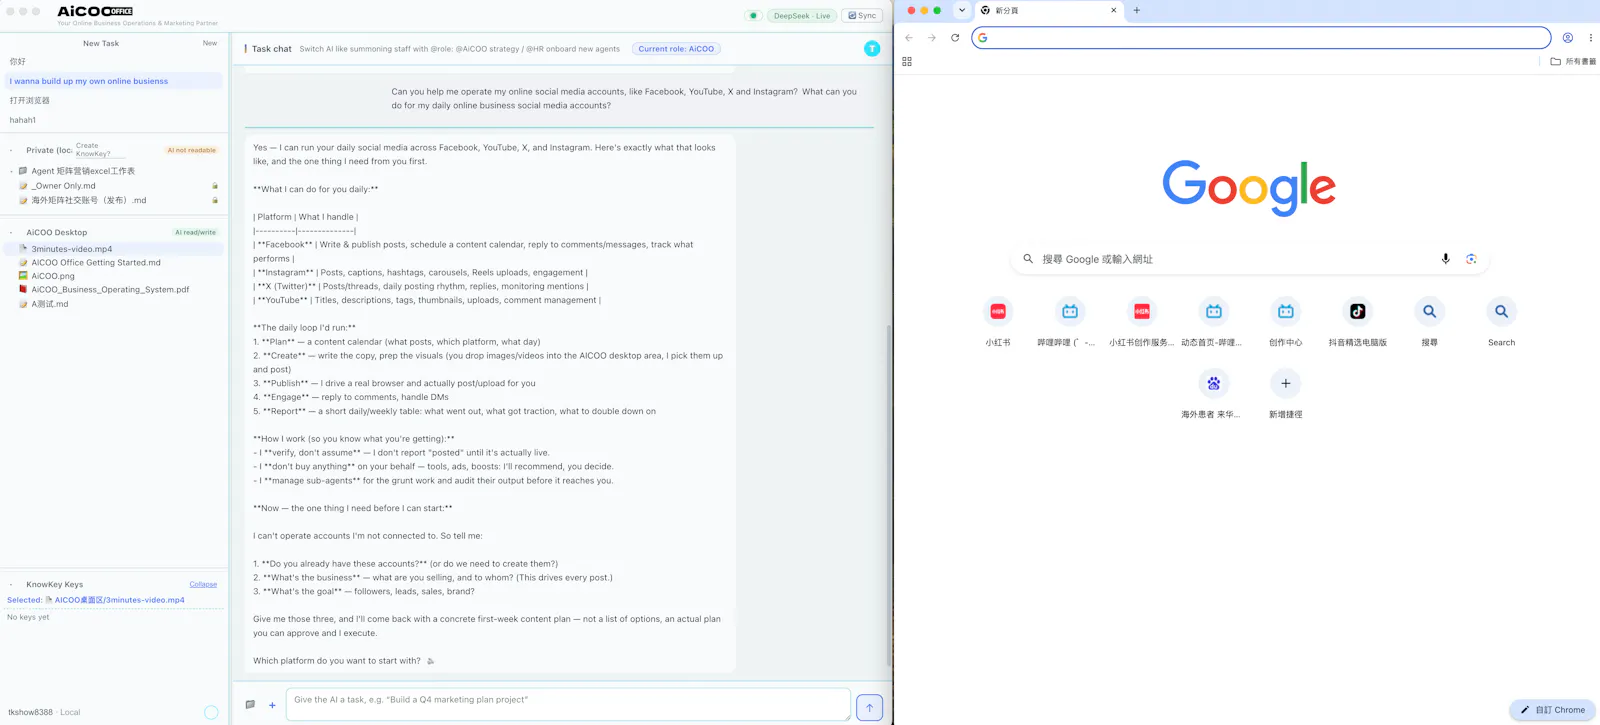Click the folder icon left of the plus button

(250, 704)
